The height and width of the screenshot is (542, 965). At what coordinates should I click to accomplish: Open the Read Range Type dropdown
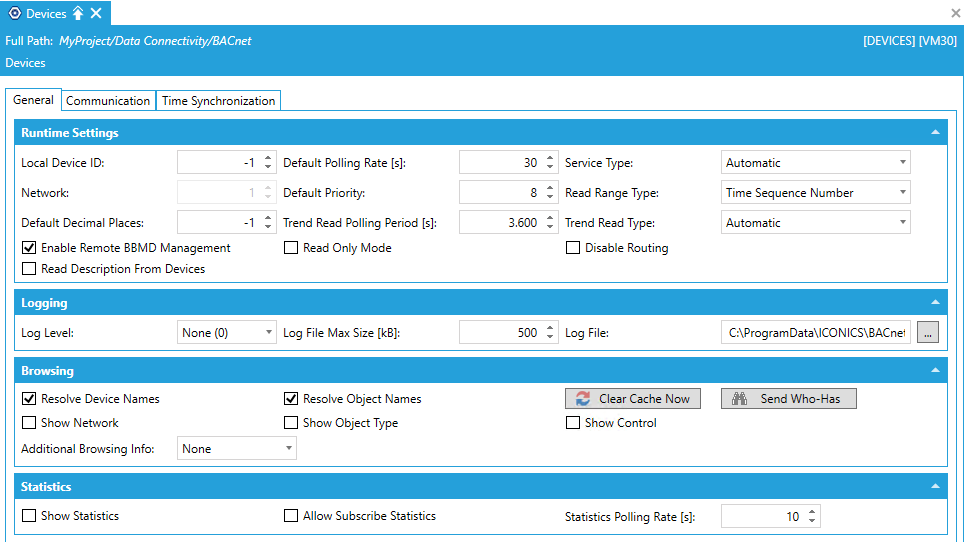pos(815,193)
